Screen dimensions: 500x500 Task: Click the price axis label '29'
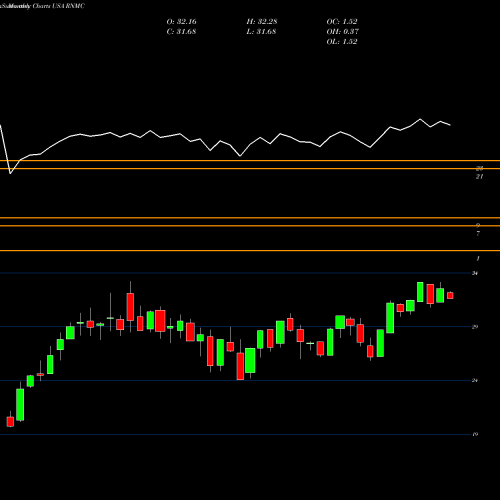point(475,327)
